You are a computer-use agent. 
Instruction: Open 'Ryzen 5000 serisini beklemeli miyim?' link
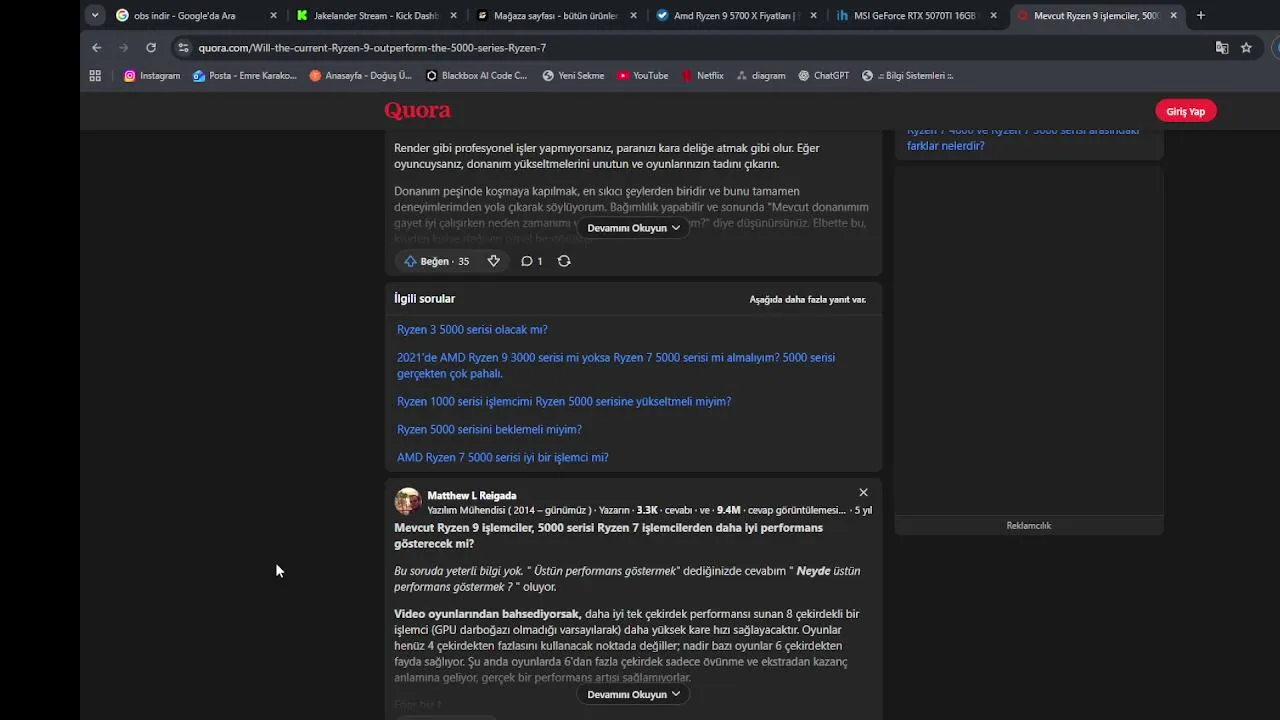[x=489, y=430]
